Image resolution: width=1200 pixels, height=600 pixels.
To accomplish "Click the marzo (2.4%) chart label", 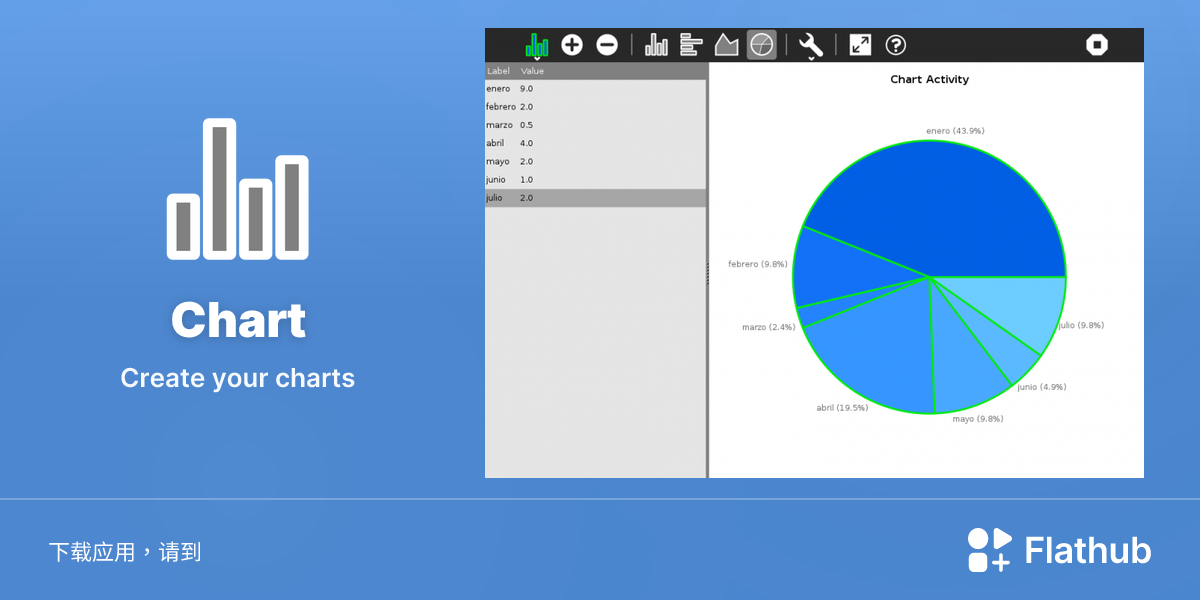I will click(x=768, y=327).
